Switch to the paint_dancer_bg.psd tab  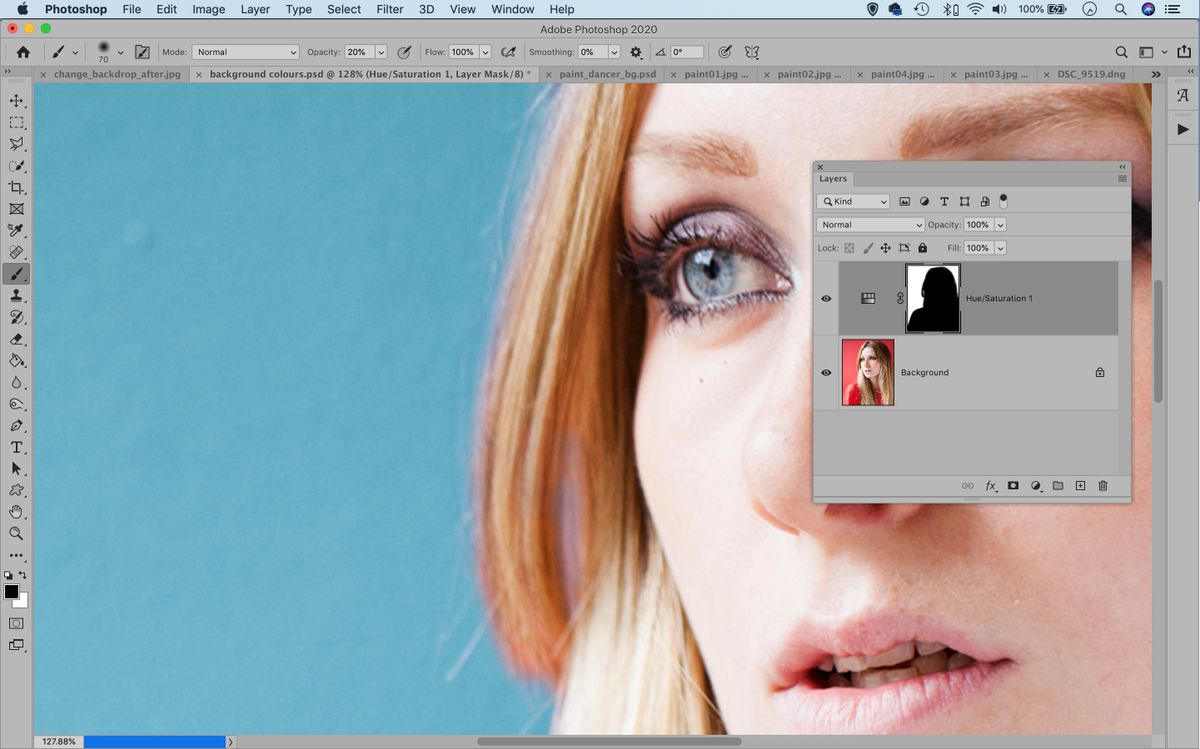pos(610,73)
